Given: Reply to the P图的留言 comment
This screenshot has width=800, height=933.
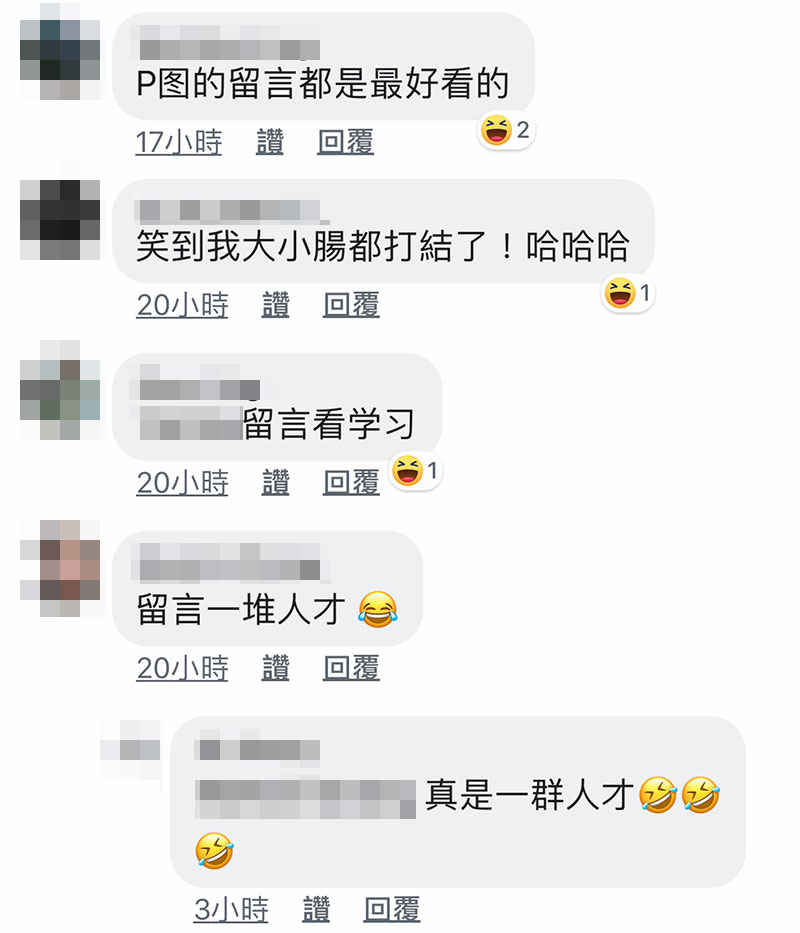Looking at the screenshot, I should (x=346, y=142).
